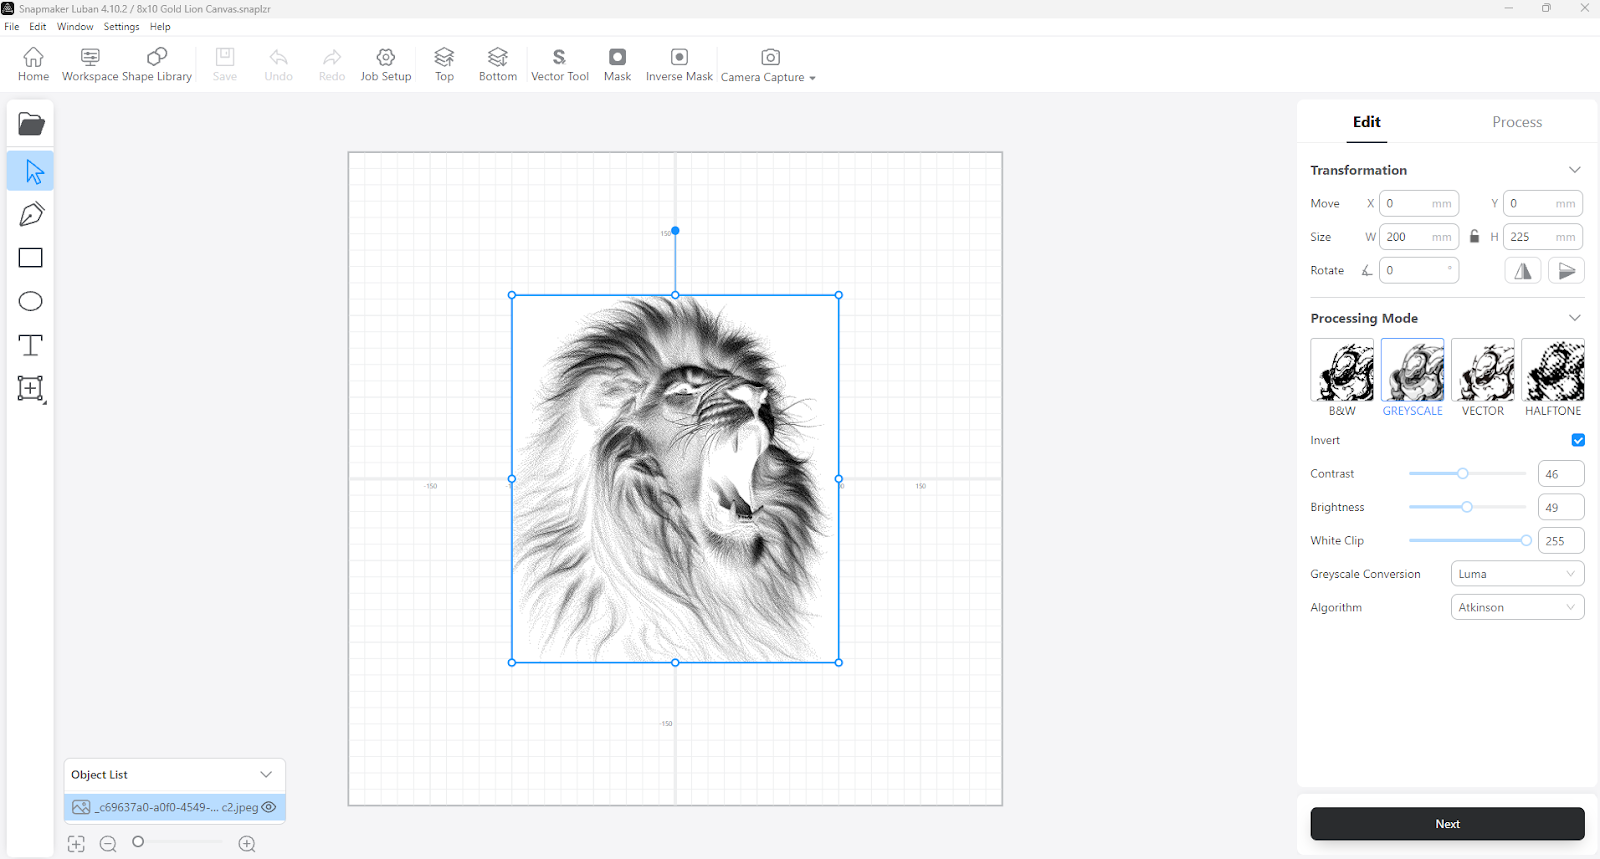
Task: Collapse the Object List panel
Action: click(x=266, y=775)
